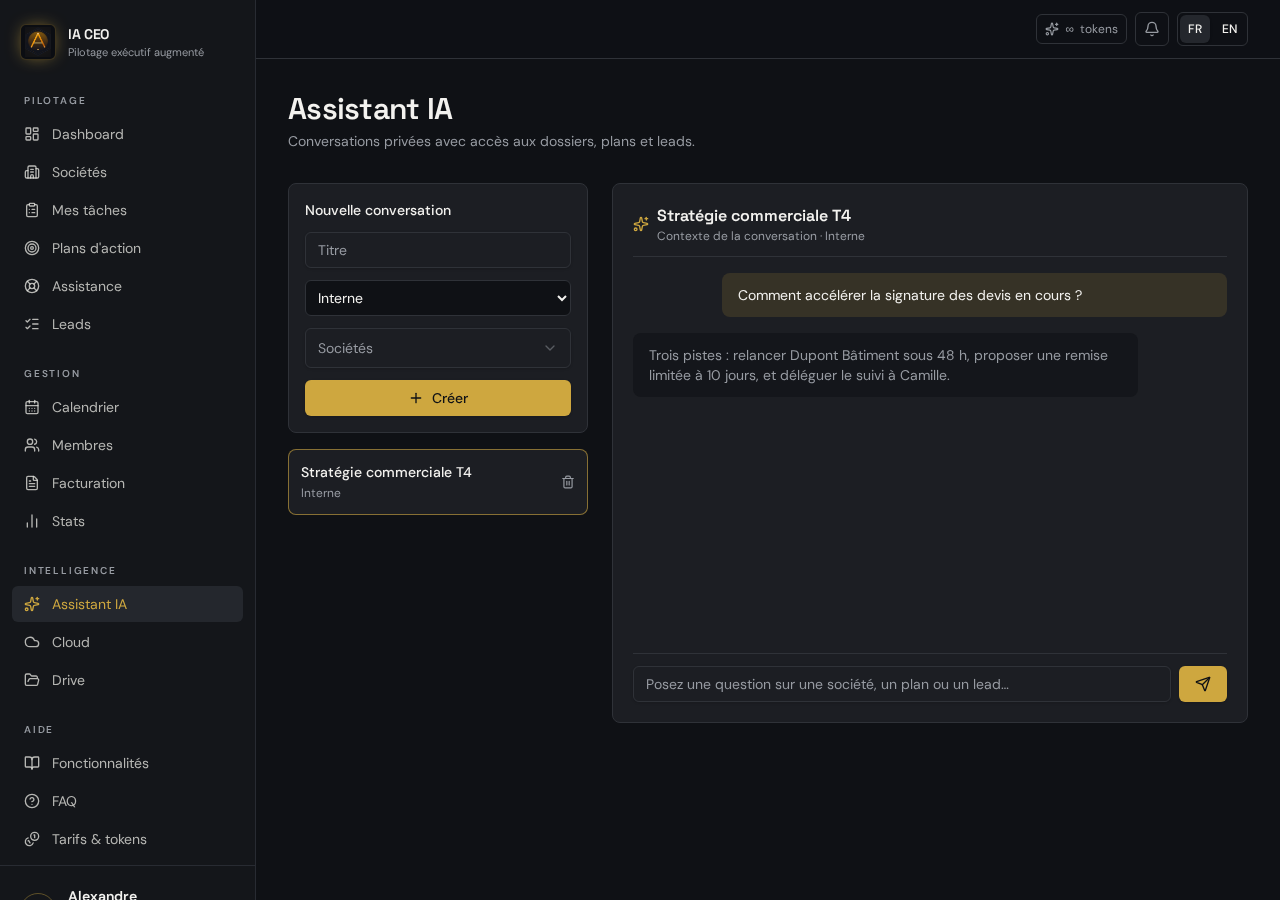Switch language to FR
The image size is (1280, 900).
(1195, 29)
